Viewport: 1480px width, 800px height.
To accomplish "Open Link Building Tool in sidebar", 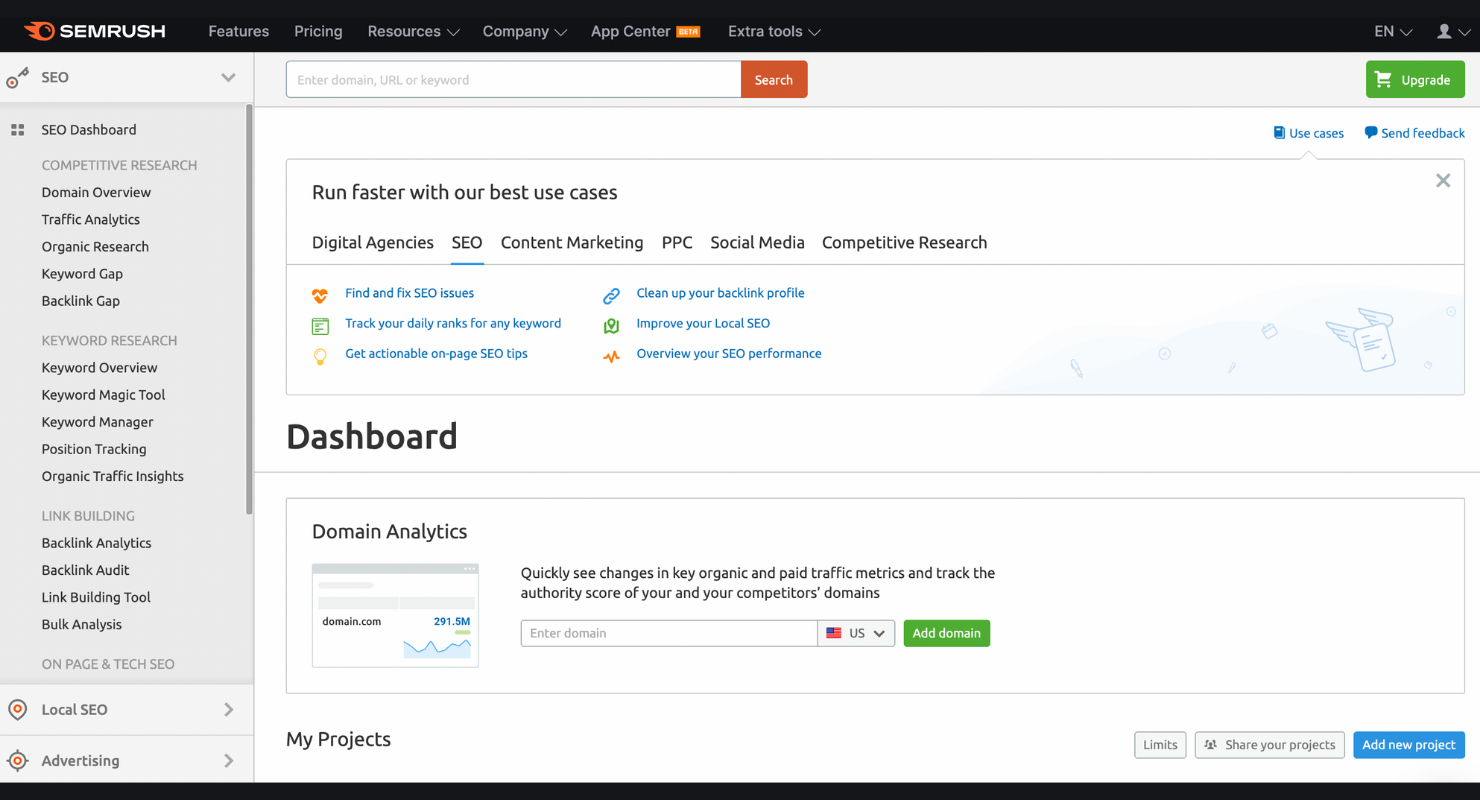I will [96, 597].
